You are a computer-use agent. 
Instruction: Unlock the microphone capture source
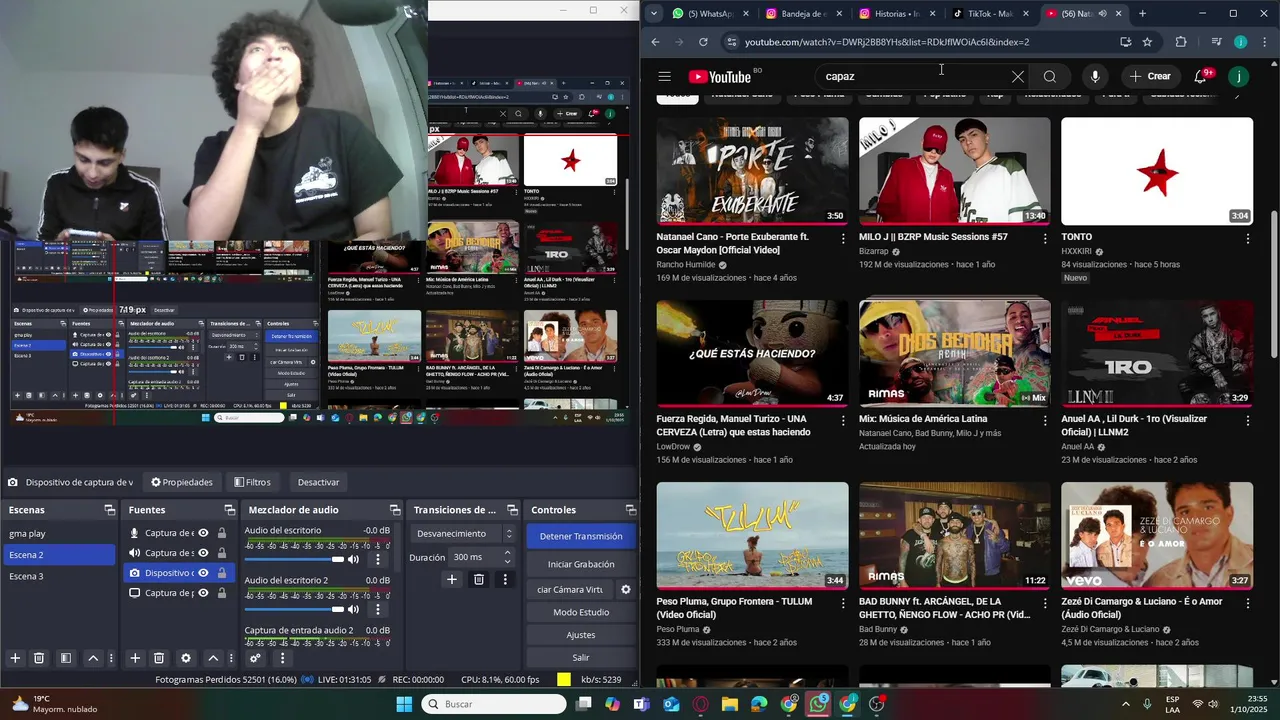pyautogui.click(x=222, y=533)
